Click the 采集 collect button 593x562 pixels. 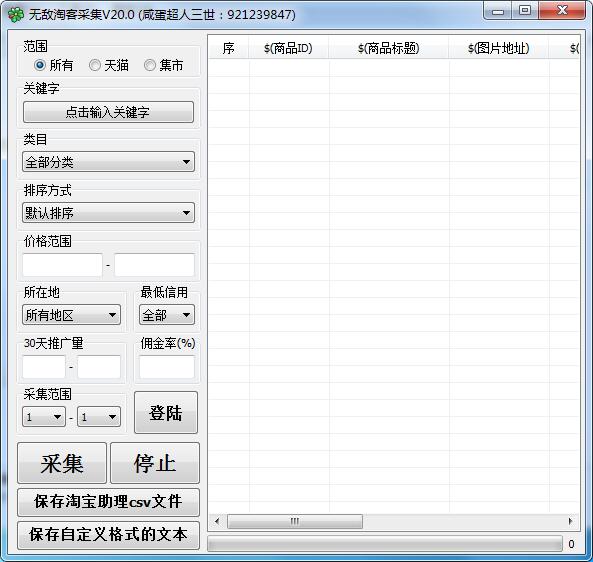click(x=62, y=463)
